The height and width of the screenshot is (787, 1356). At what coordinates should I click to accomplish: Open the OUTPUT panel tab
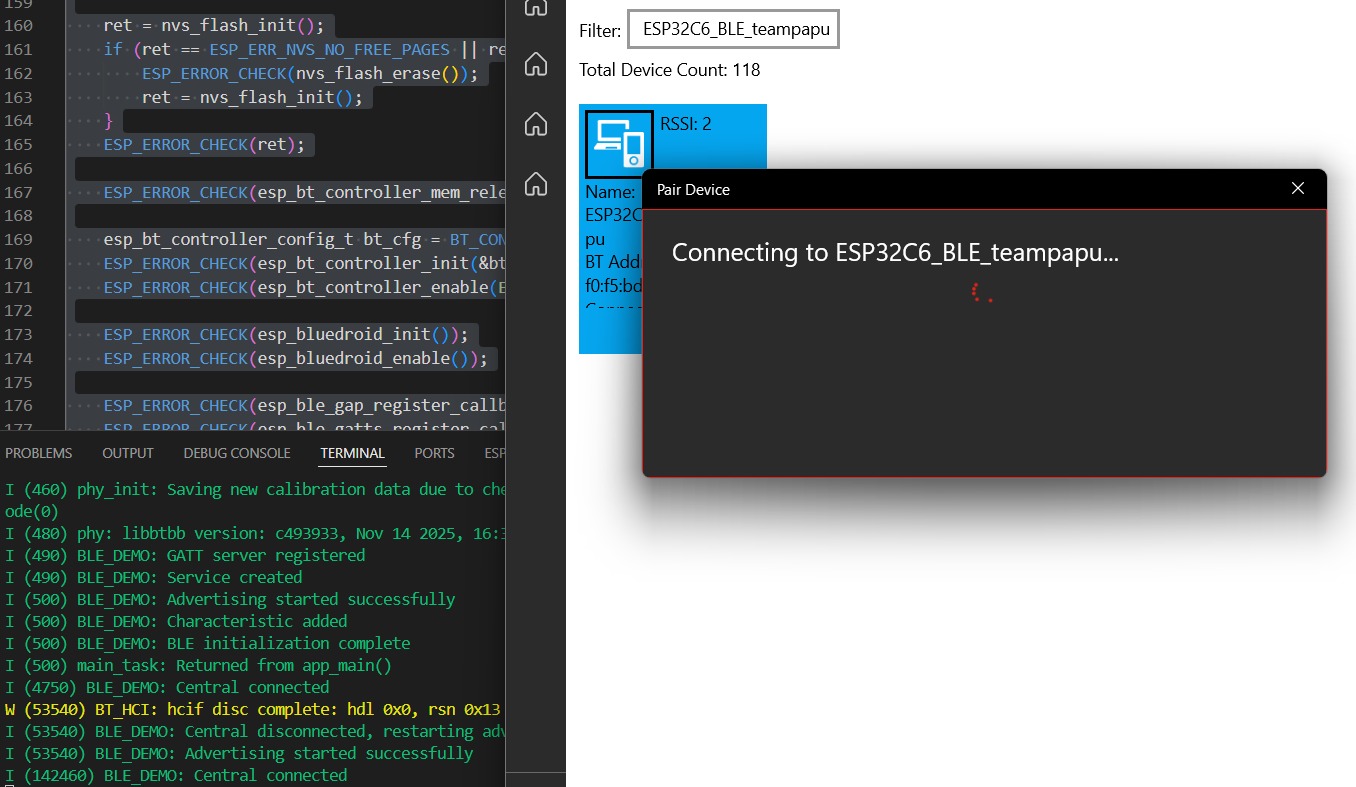[127, 453]
